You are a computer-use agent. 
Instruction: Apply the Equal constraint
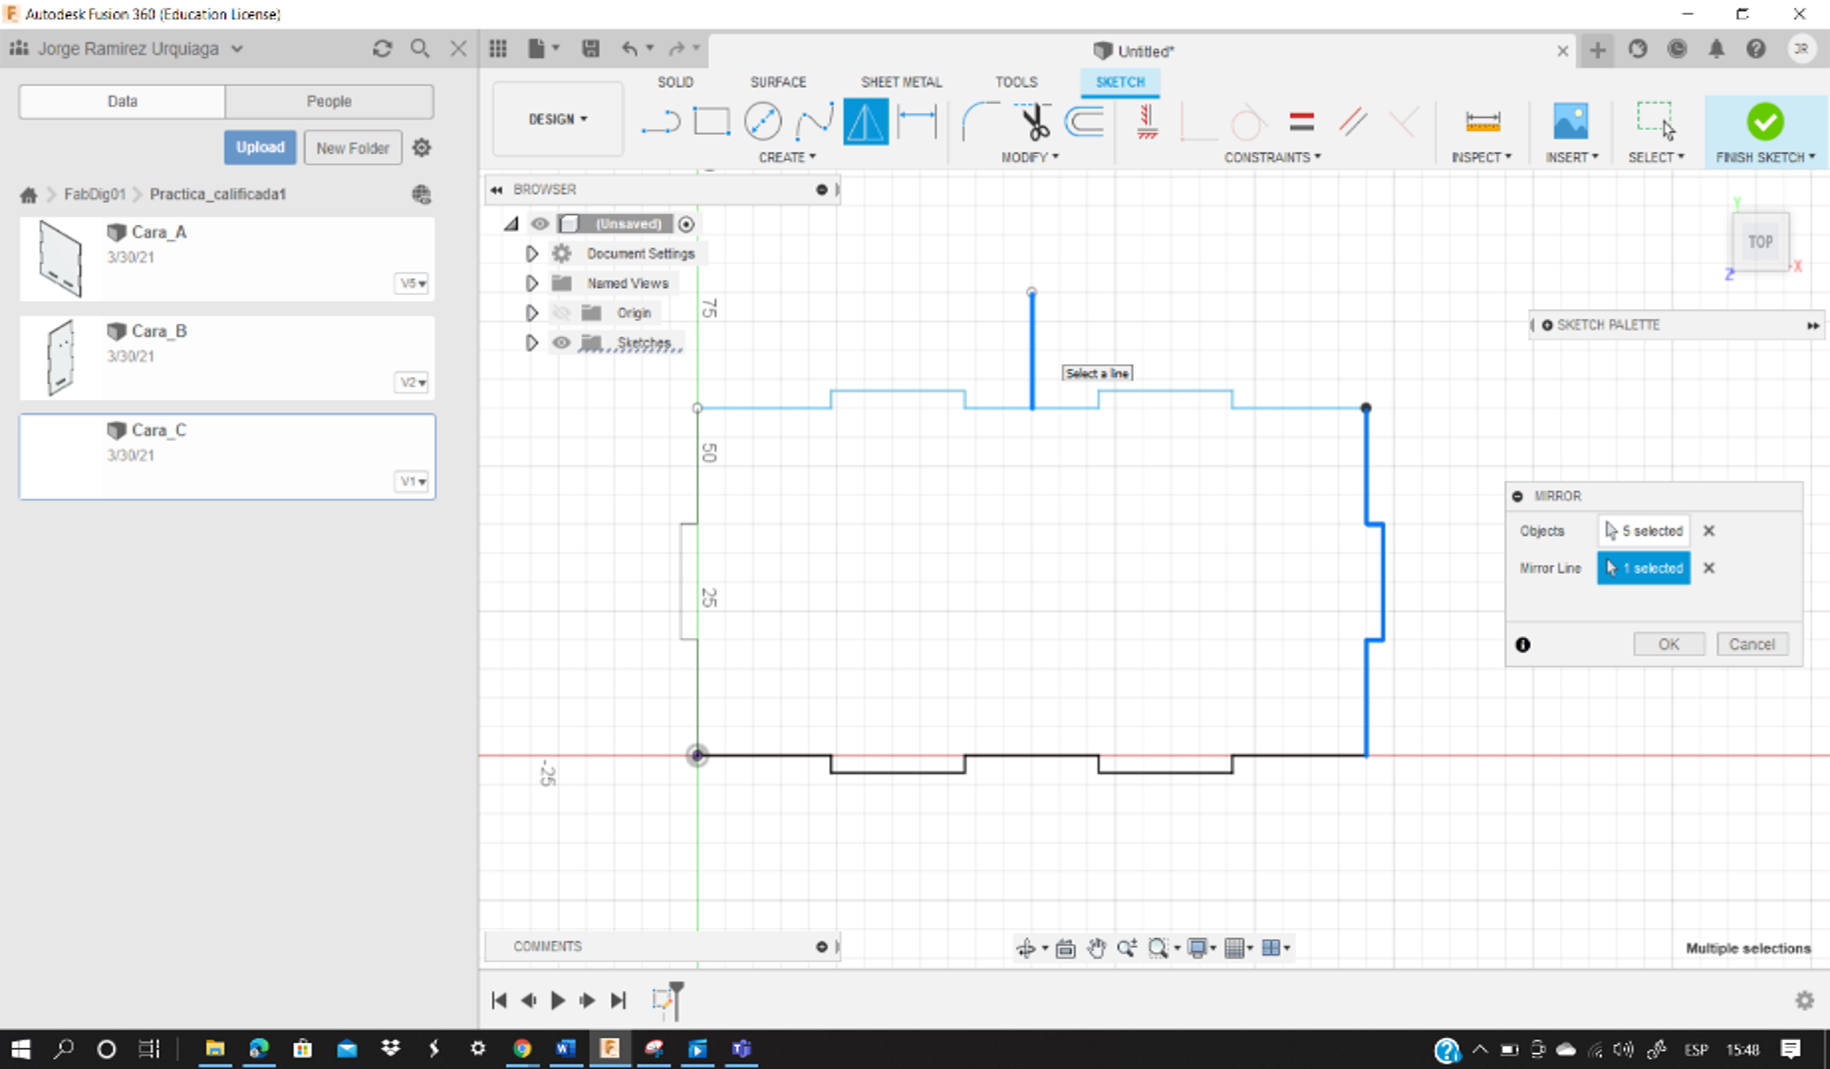point(1301,122)
